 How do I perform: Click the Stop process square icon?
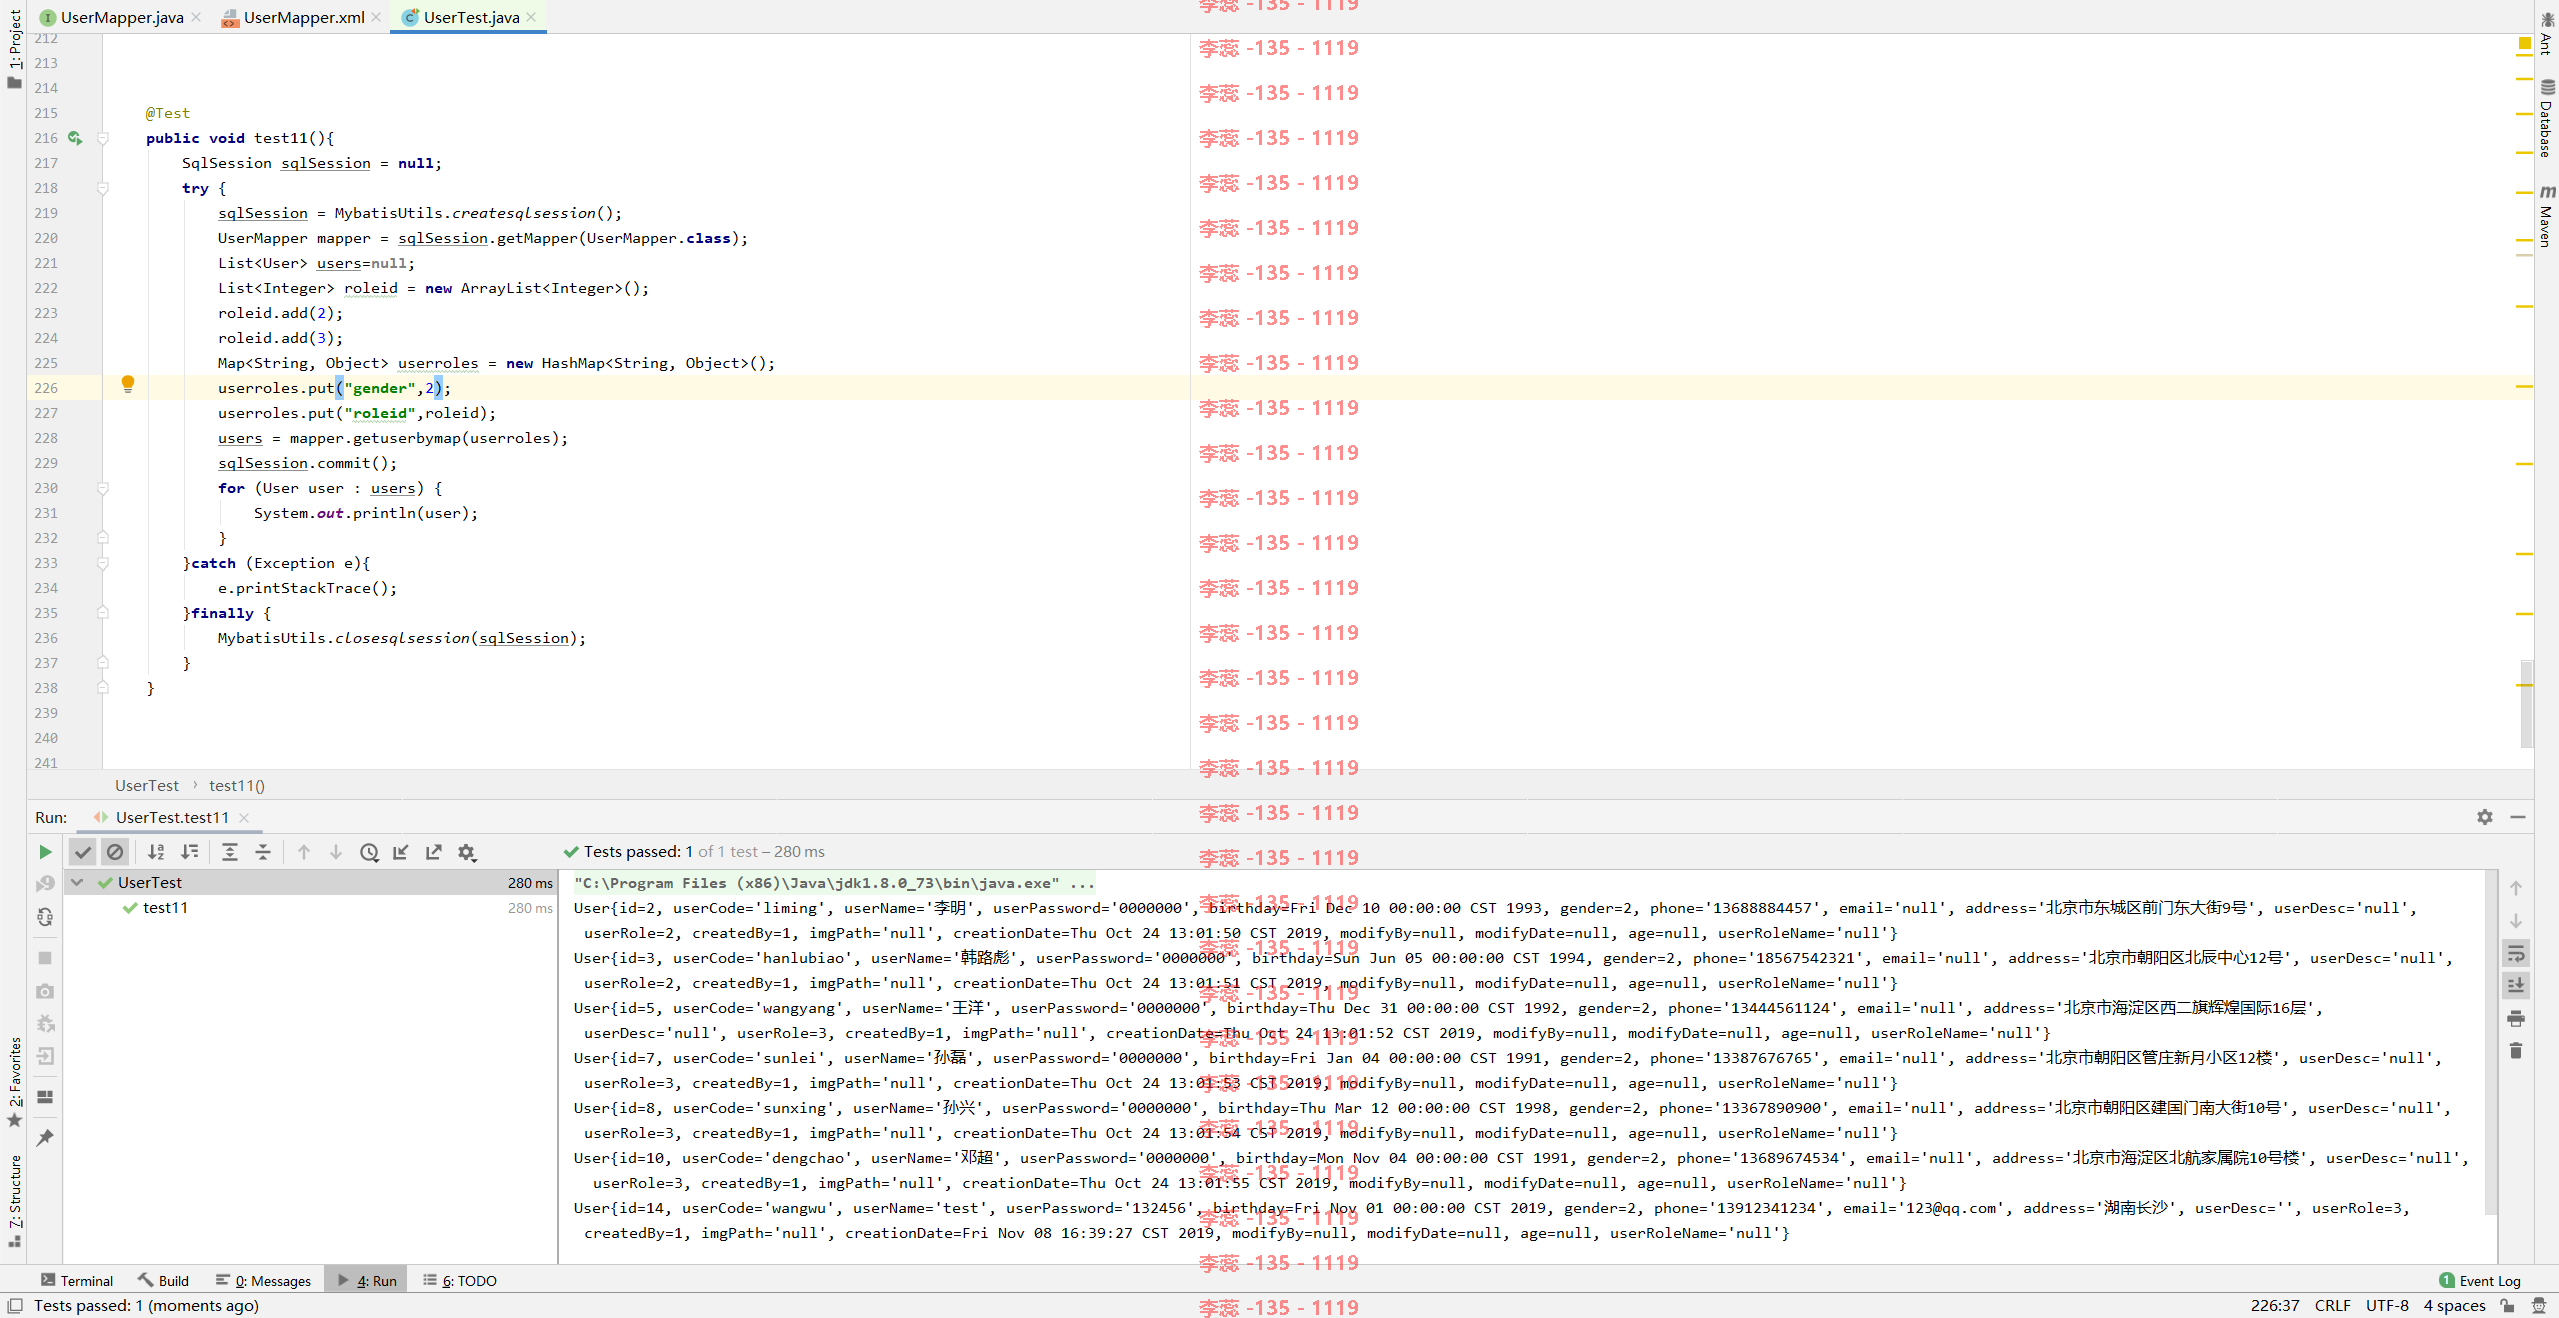click(x=45, y=958)
